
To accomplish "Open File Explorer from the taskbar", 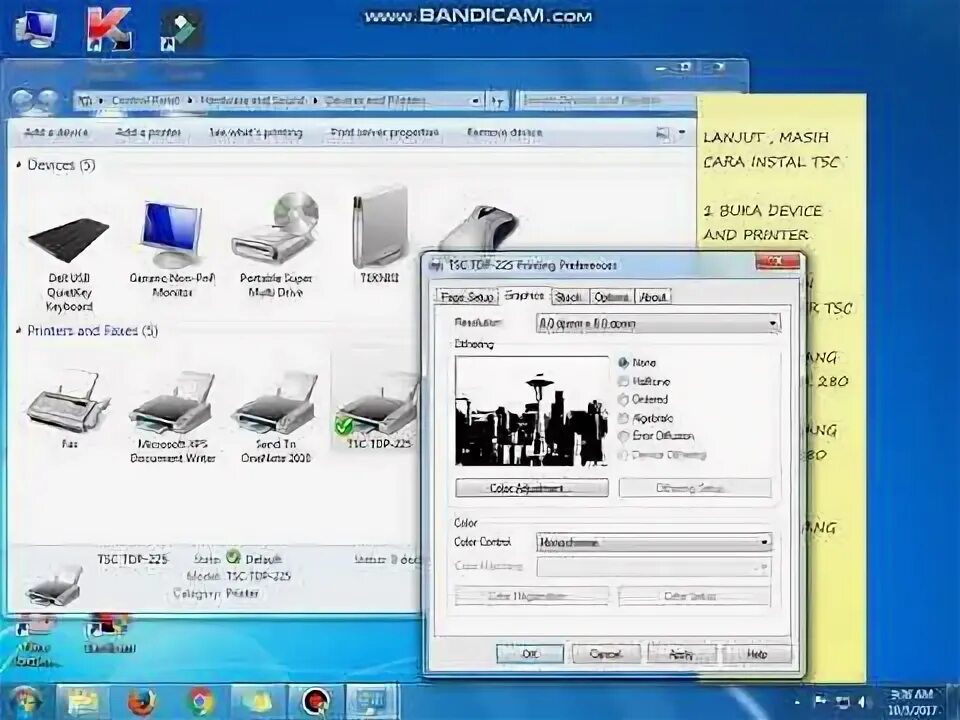I will point(83,702).
